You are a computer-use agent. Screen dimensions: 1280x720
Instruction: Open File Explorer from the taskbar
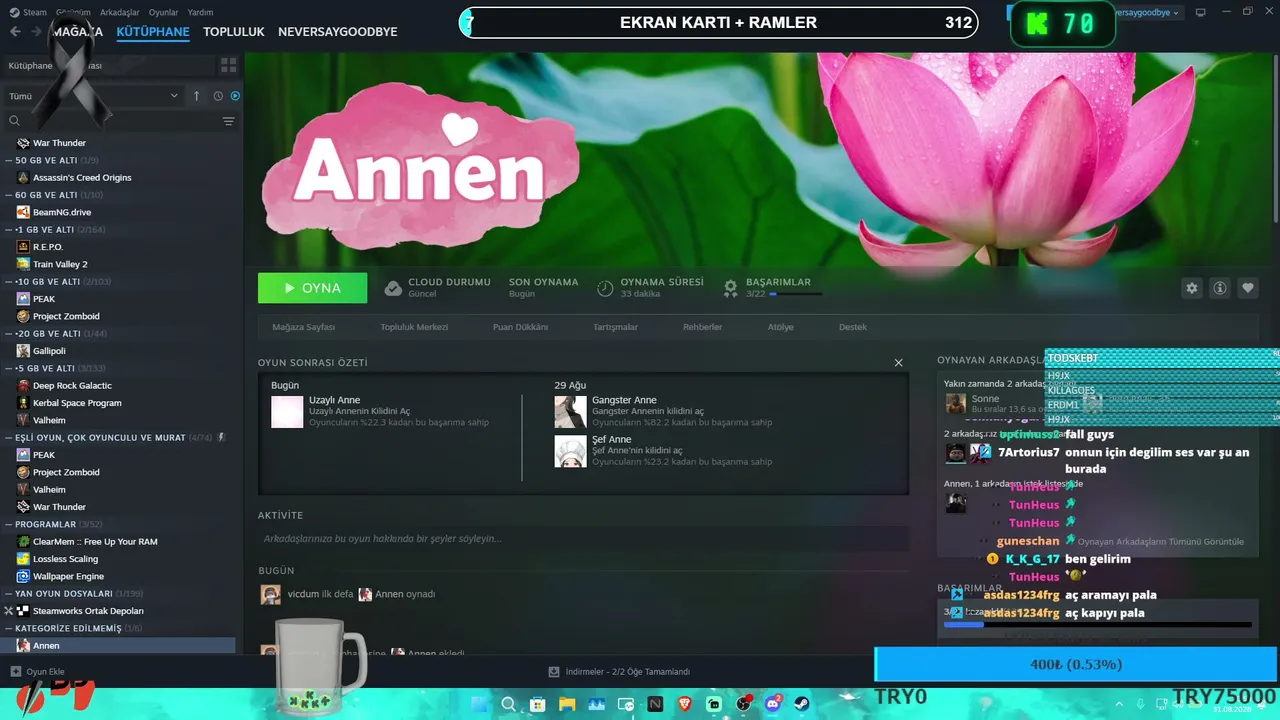click(x=567, y=704)
